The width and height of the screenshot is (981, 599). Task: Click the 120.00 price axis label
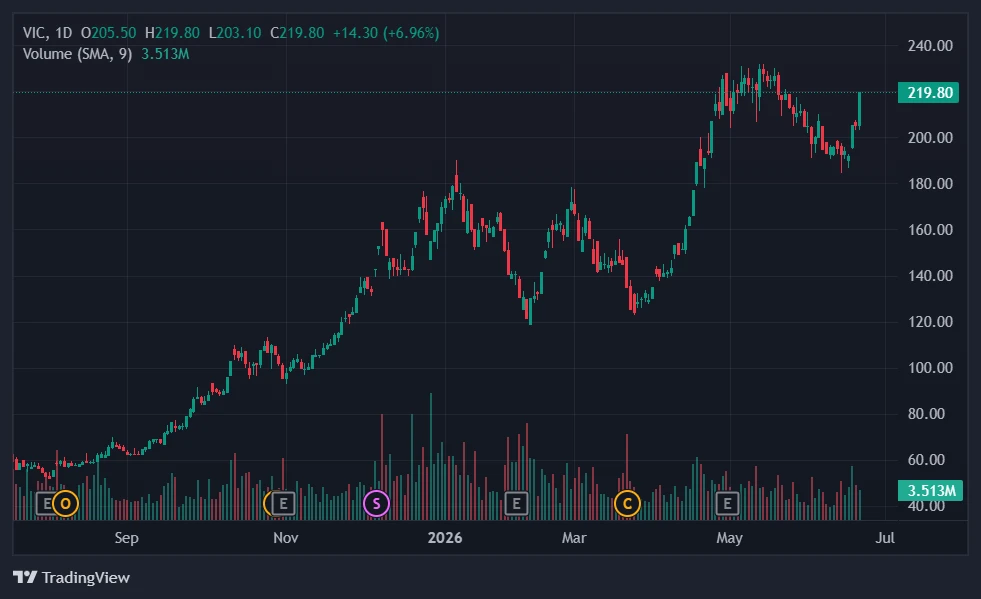click(930, 322)
